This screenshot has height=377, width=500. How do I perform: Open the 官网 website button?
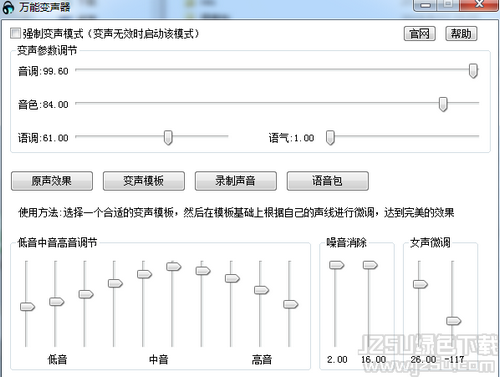coord(420,34)
